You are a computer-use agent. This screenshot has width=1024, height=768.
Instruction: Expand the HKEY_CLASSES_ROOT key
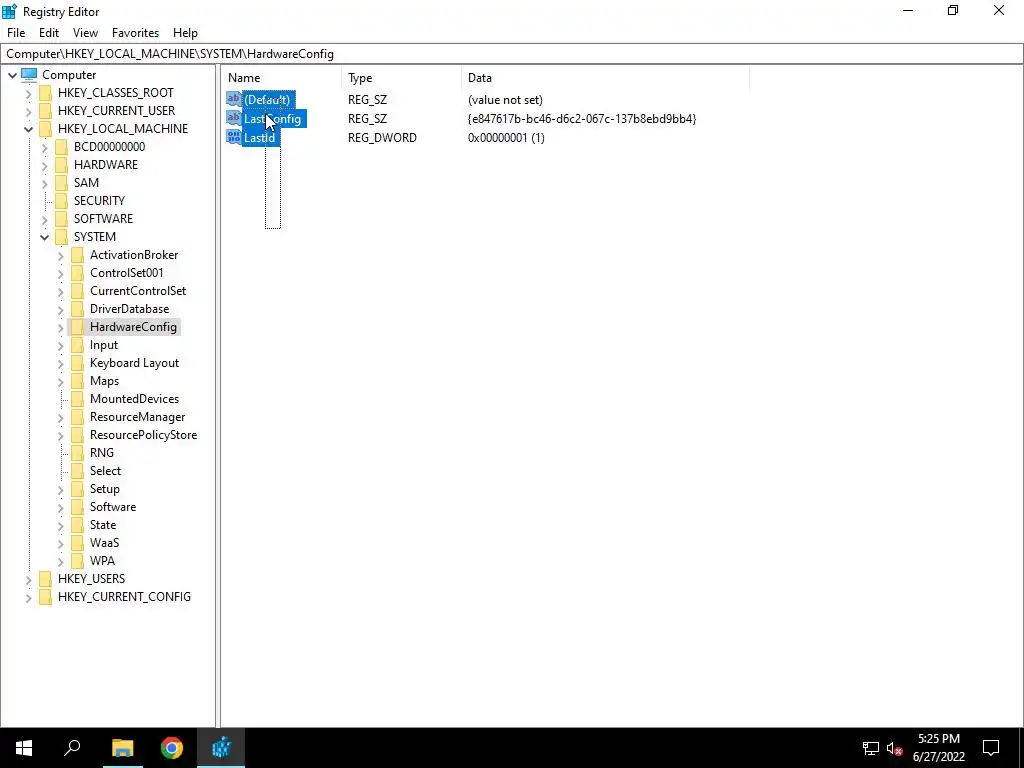[x=28, y=93]
